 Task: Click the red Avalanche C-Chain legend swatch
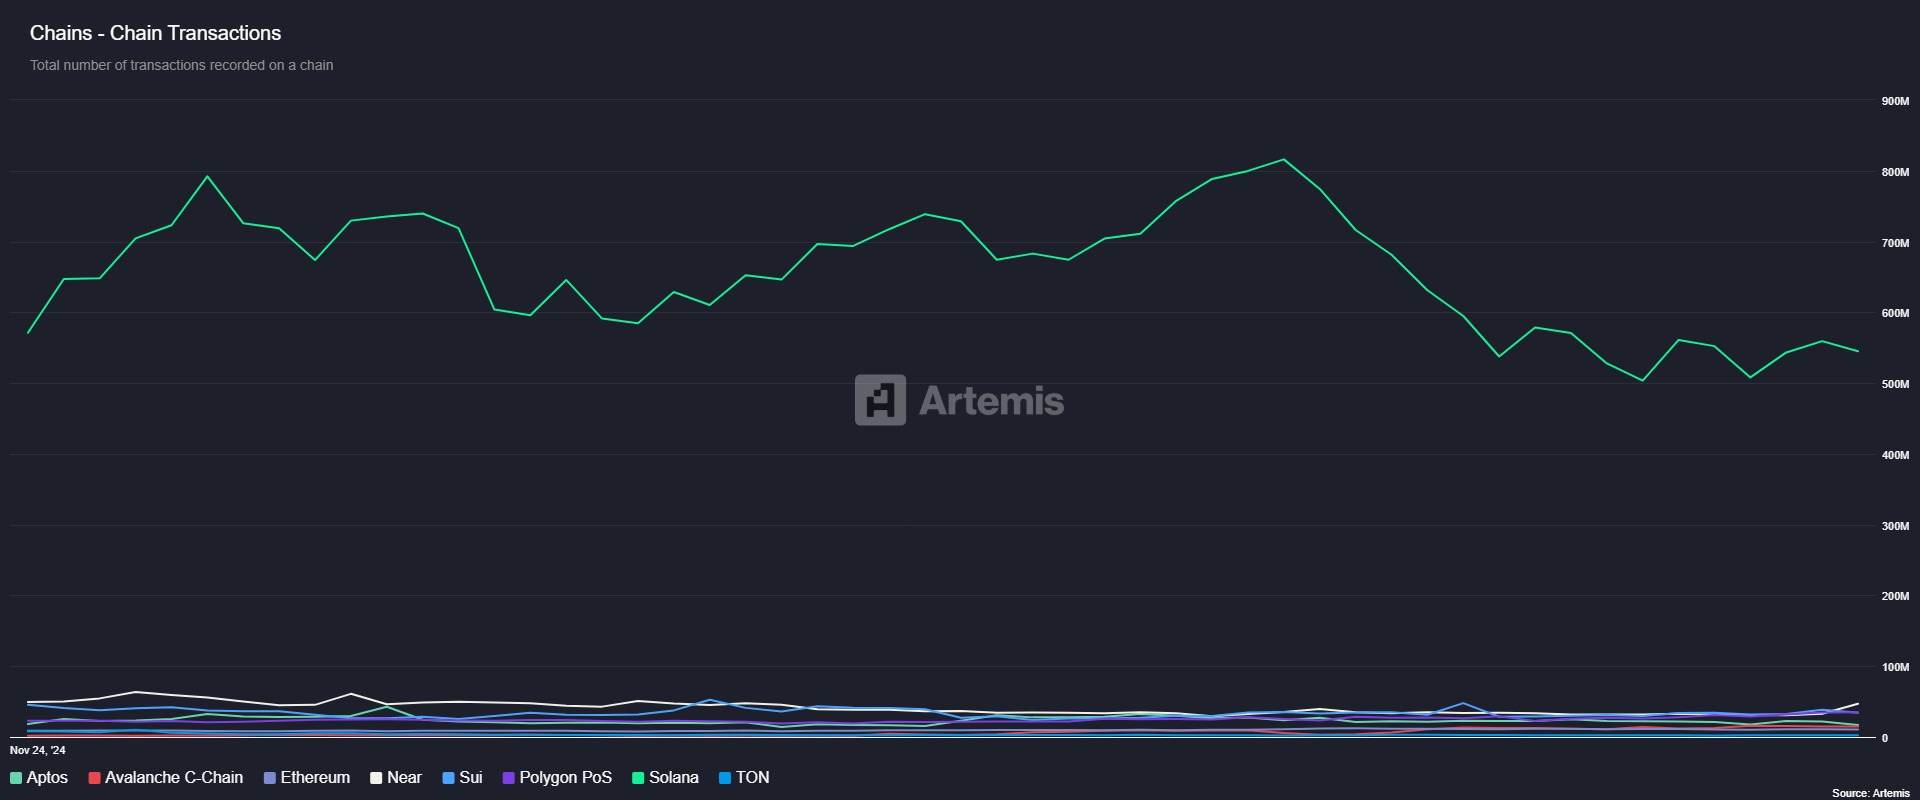click(x=94, y=778)
